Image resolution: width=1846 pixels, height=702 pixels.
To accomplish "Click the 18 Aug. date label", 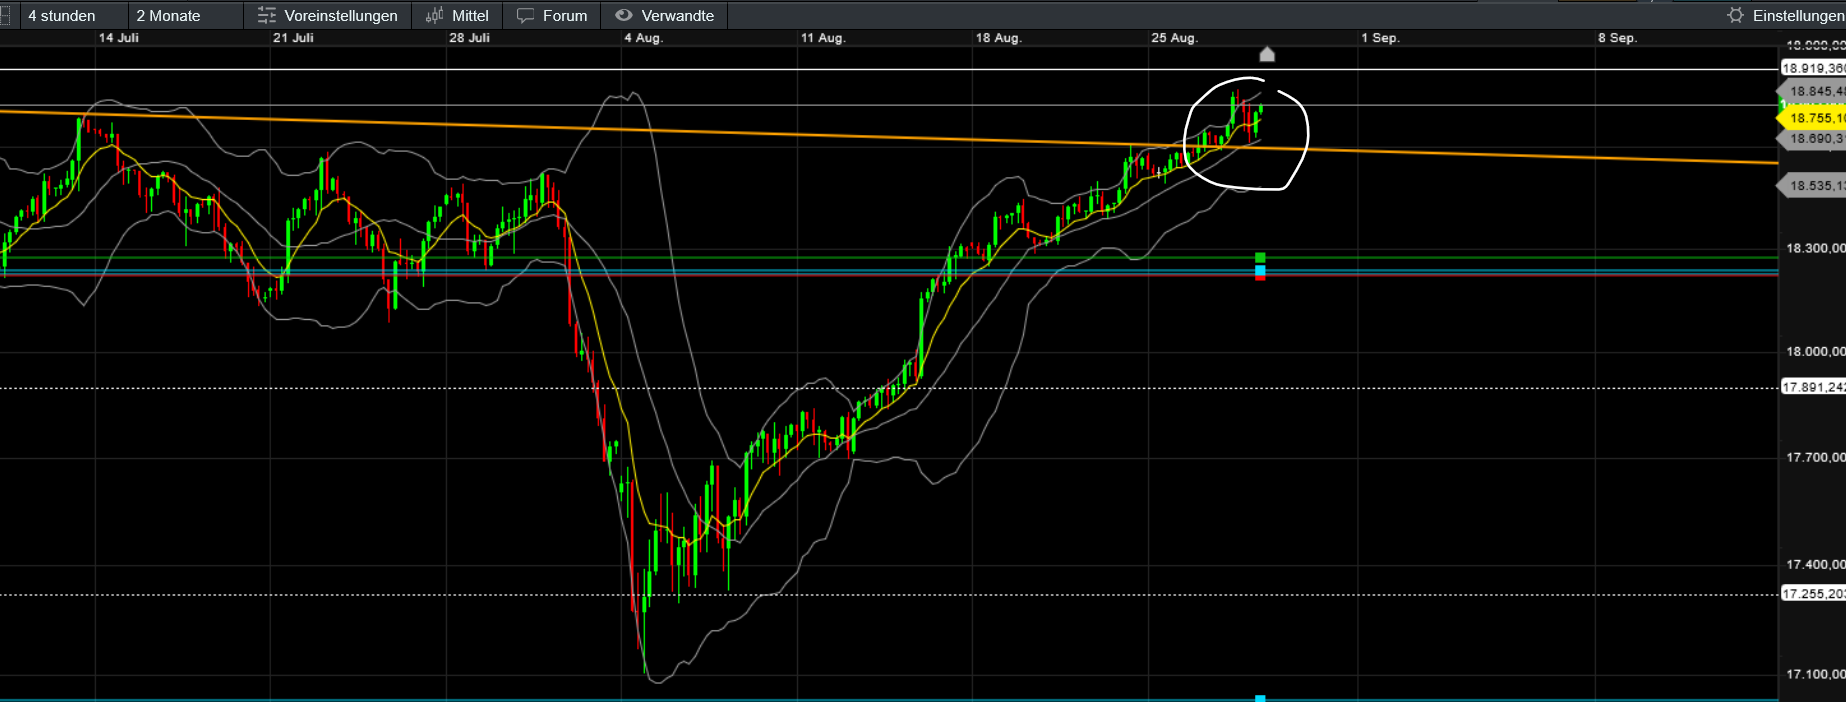I will tap(998, 38).
